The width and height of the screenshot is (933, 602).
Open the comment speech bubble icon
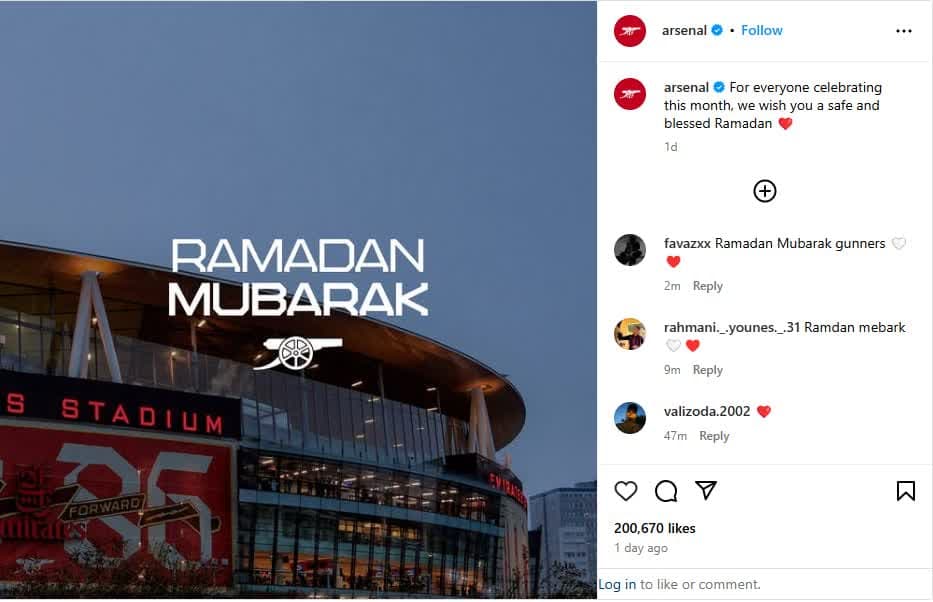pos(666,491)
